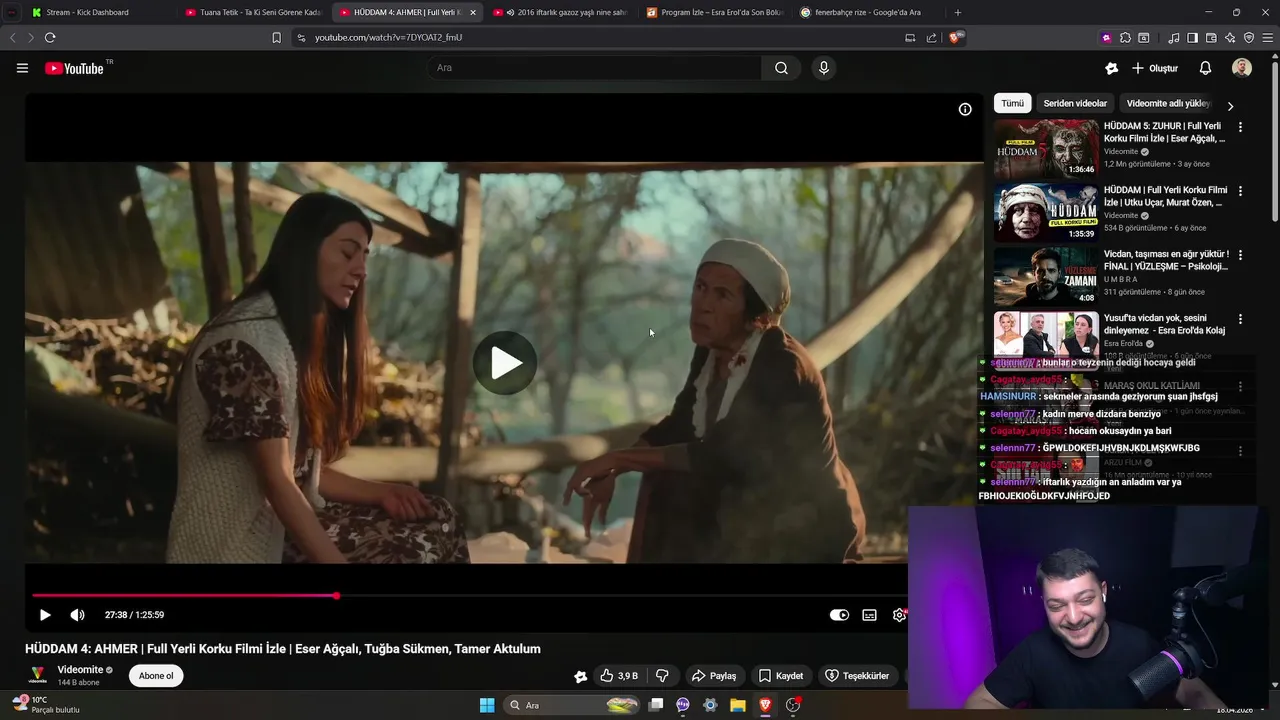Click the Teşekkürler thanks button

point(857,676)
